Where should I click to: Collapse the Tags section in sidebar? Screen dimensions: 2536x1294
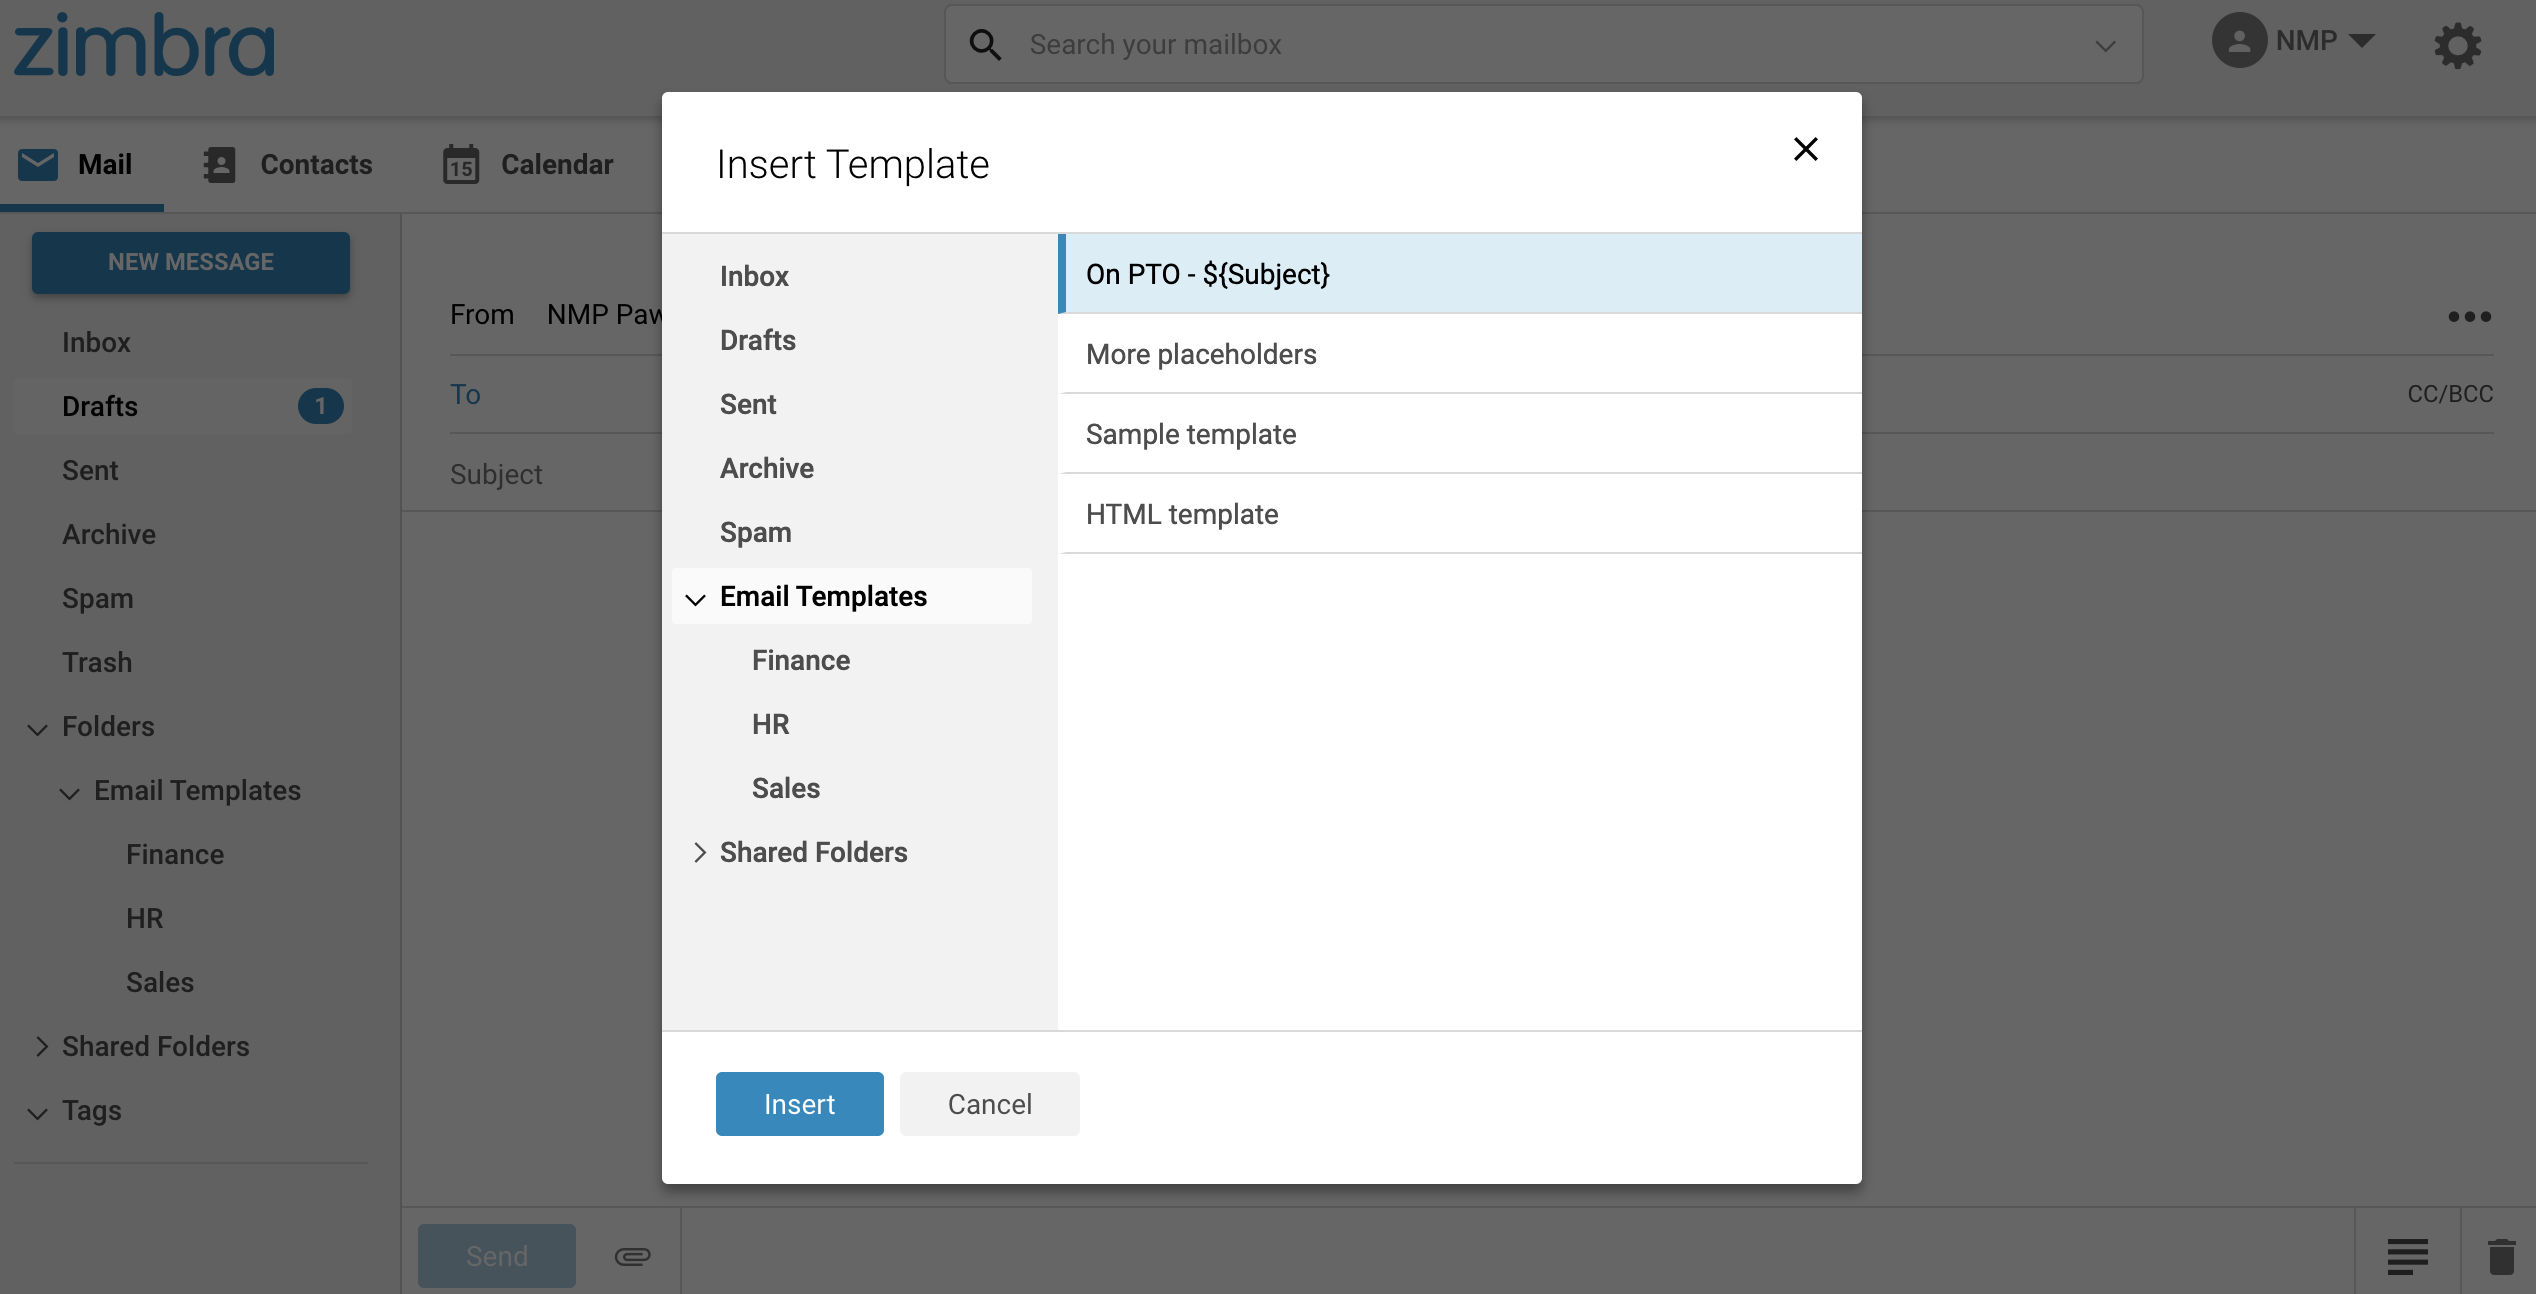37,1112
